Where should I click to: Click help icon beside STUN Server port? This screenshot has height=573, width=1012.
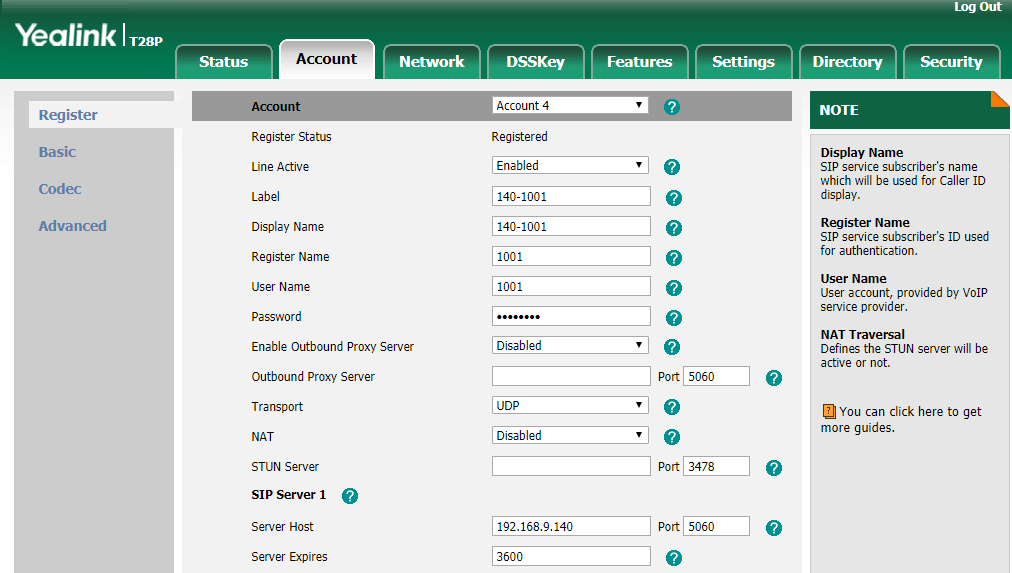(x=773, y=468)
